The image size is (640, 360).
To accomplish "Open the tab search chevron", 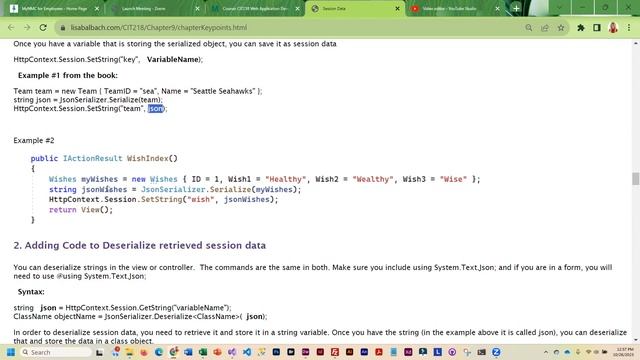I will pyautogui.click(x=559, y=8).
